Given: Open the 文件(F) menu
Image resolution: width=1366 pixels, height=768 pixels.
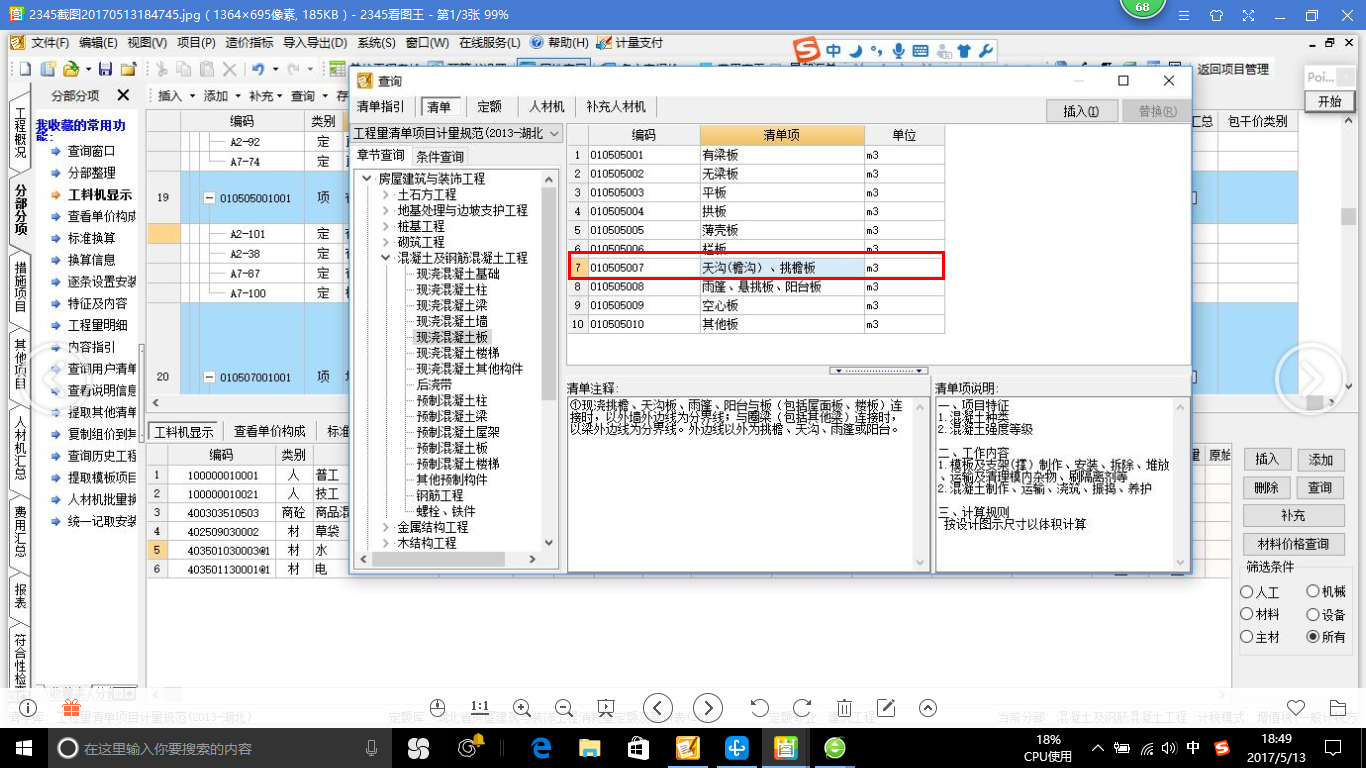Looking at the screenshot, I should [x=50, y=43].
